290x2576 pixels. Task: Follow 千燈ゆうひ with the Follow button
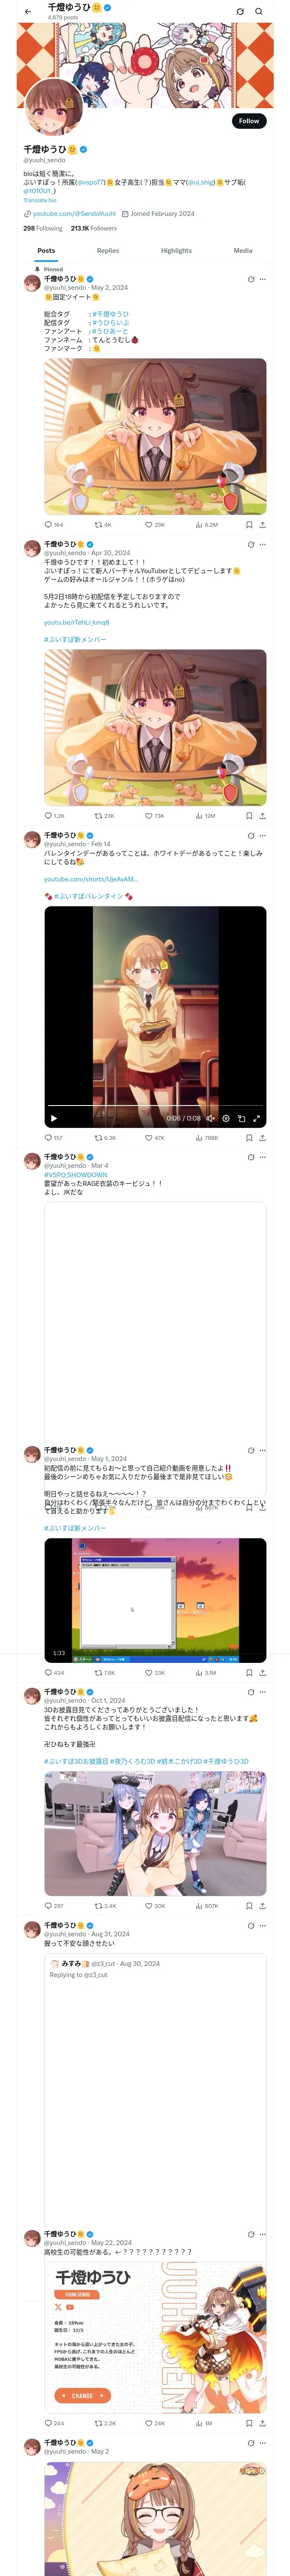tap(249, 121)
